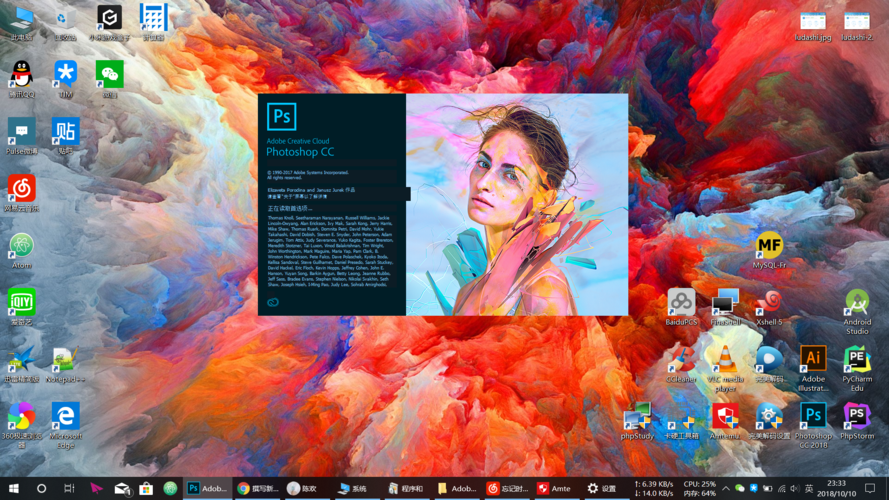Switch to the Adob... folder taskbar window
889x500 pixels.
(457, 488)
